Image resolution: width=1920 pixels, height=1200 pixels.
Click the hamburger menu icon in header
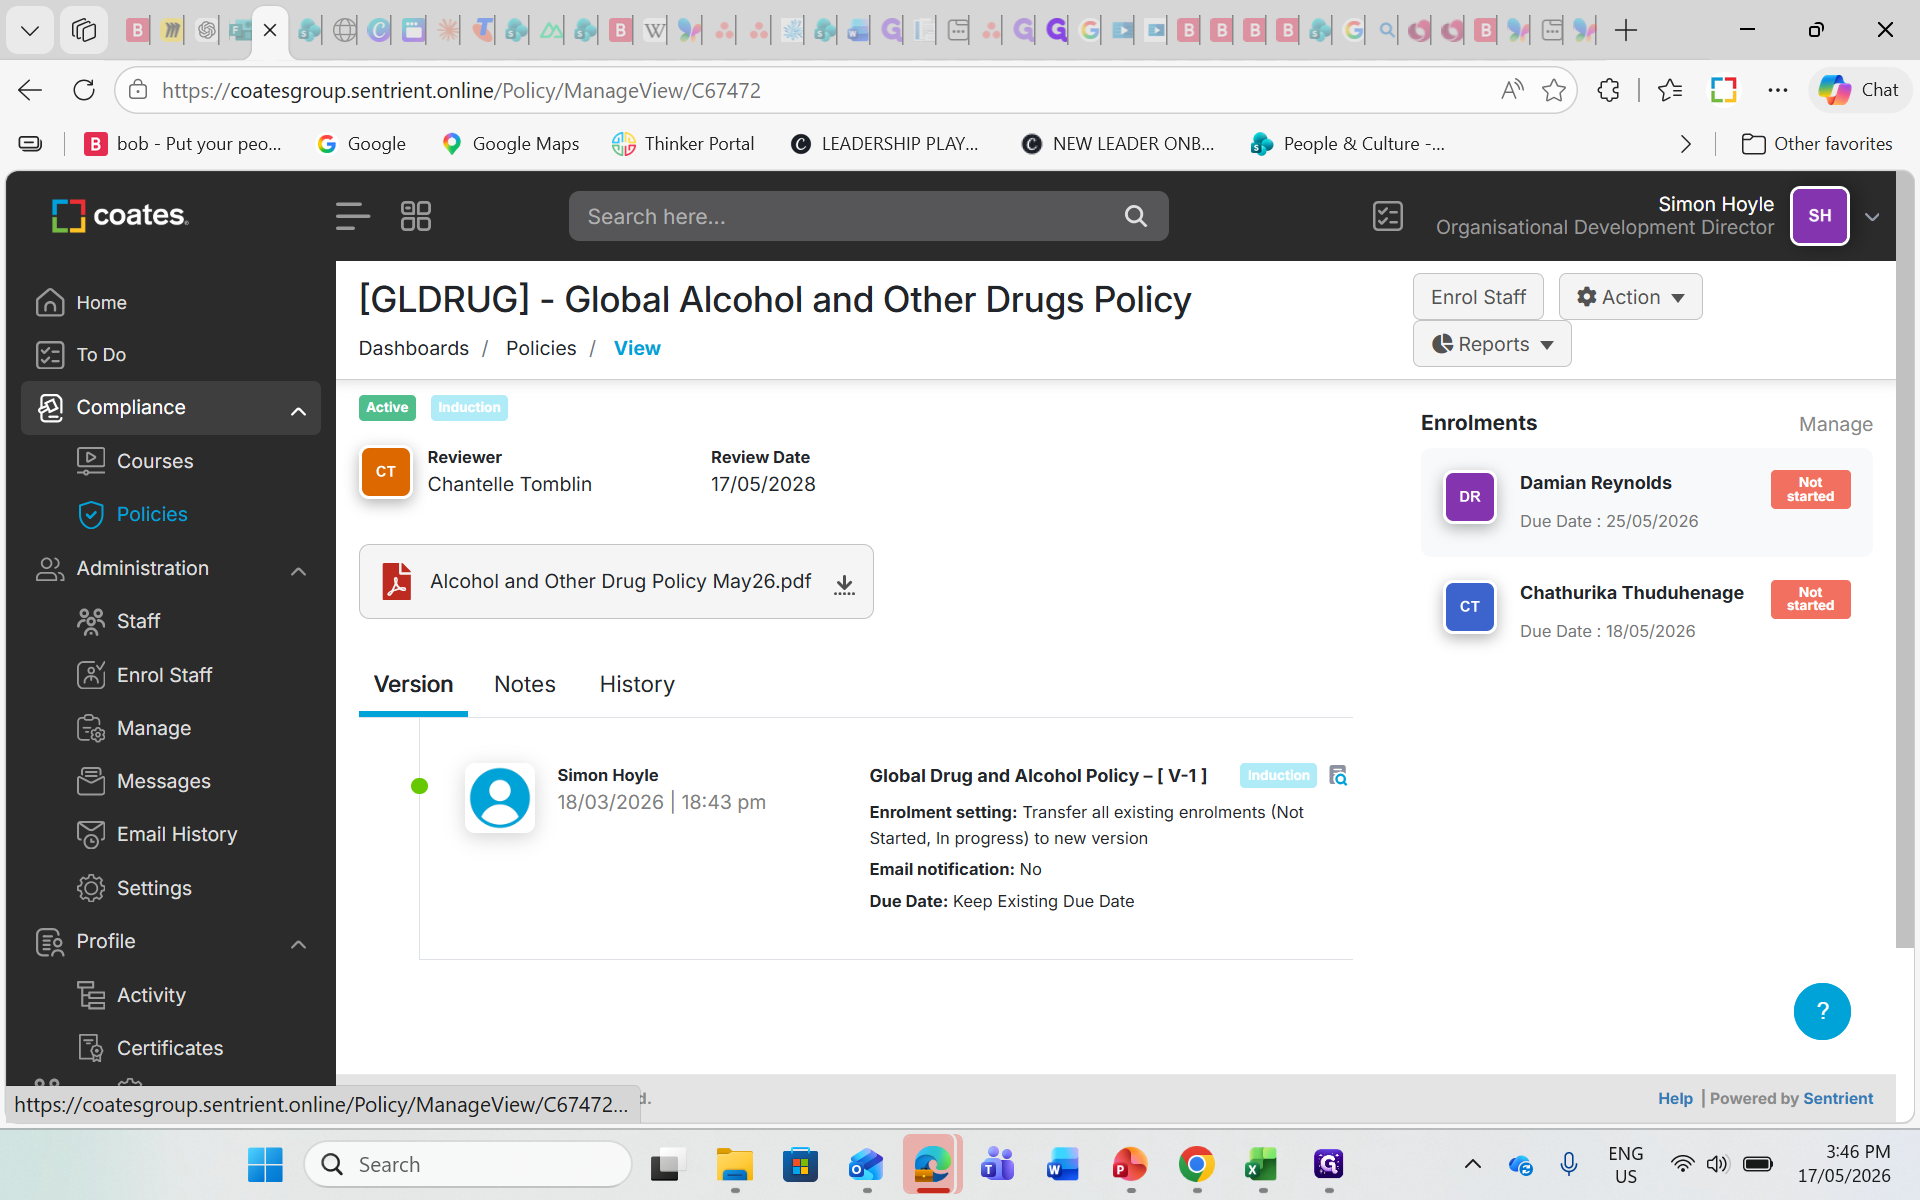[x=352, y=216]
